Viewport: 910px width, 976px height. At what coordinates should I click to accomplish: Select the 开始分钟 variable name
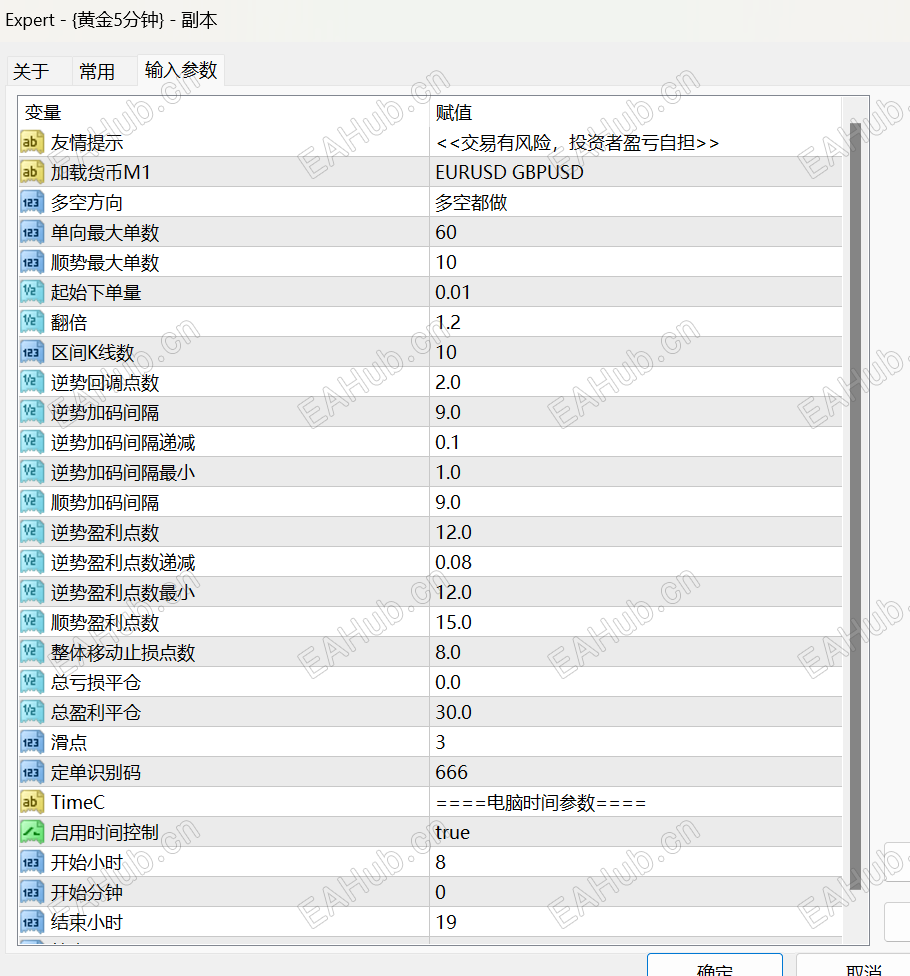click(87, 893)
